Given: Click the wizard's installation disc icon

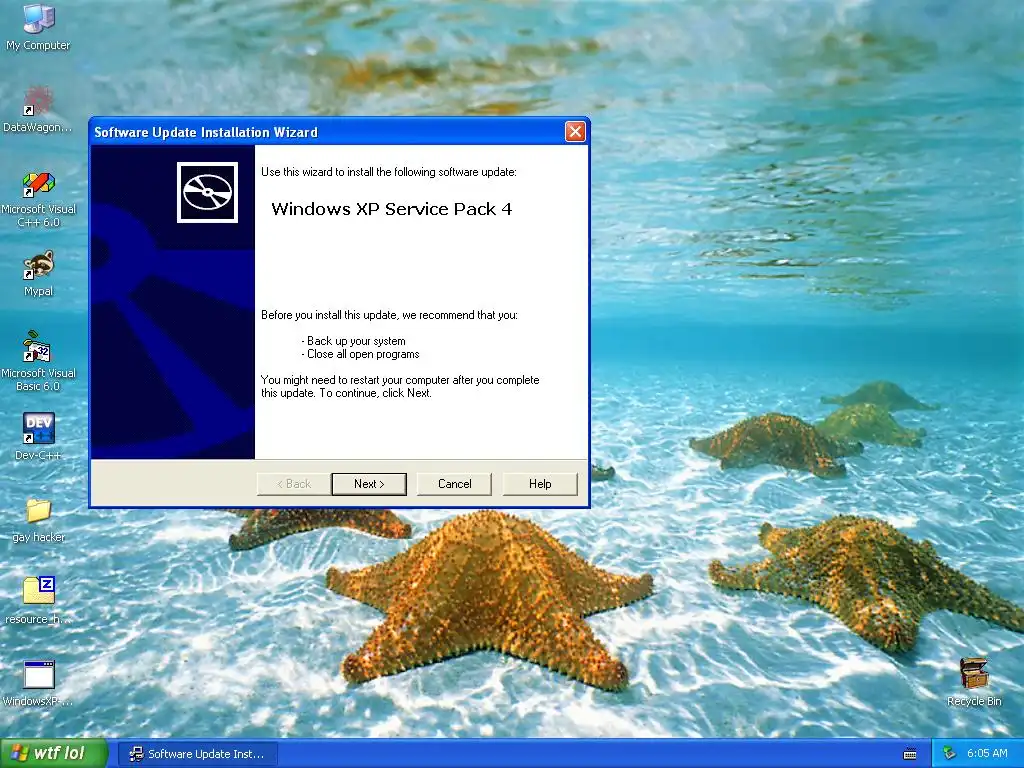Looking at the screenshot, I should [208, 193].
